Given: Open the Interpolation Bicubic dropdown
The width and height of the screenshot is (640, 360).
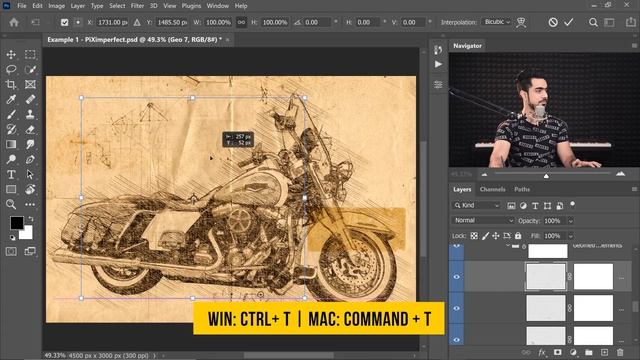Looking at the screenshot, I should point(496,22).
